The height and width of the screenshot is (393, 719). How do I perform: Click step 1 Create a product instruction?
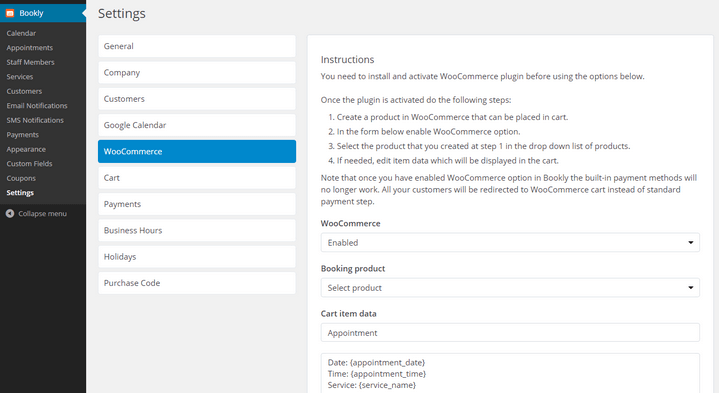coord(452,117)
